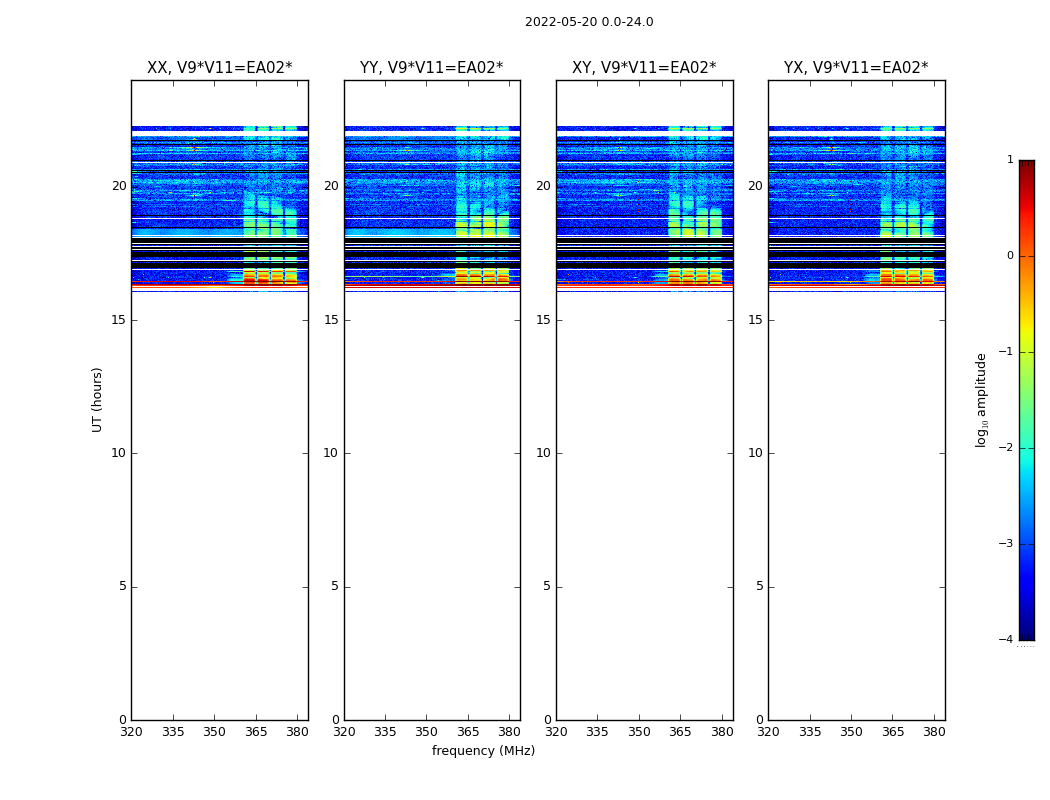Click the "UT (hours)" y-axis label

97,399
